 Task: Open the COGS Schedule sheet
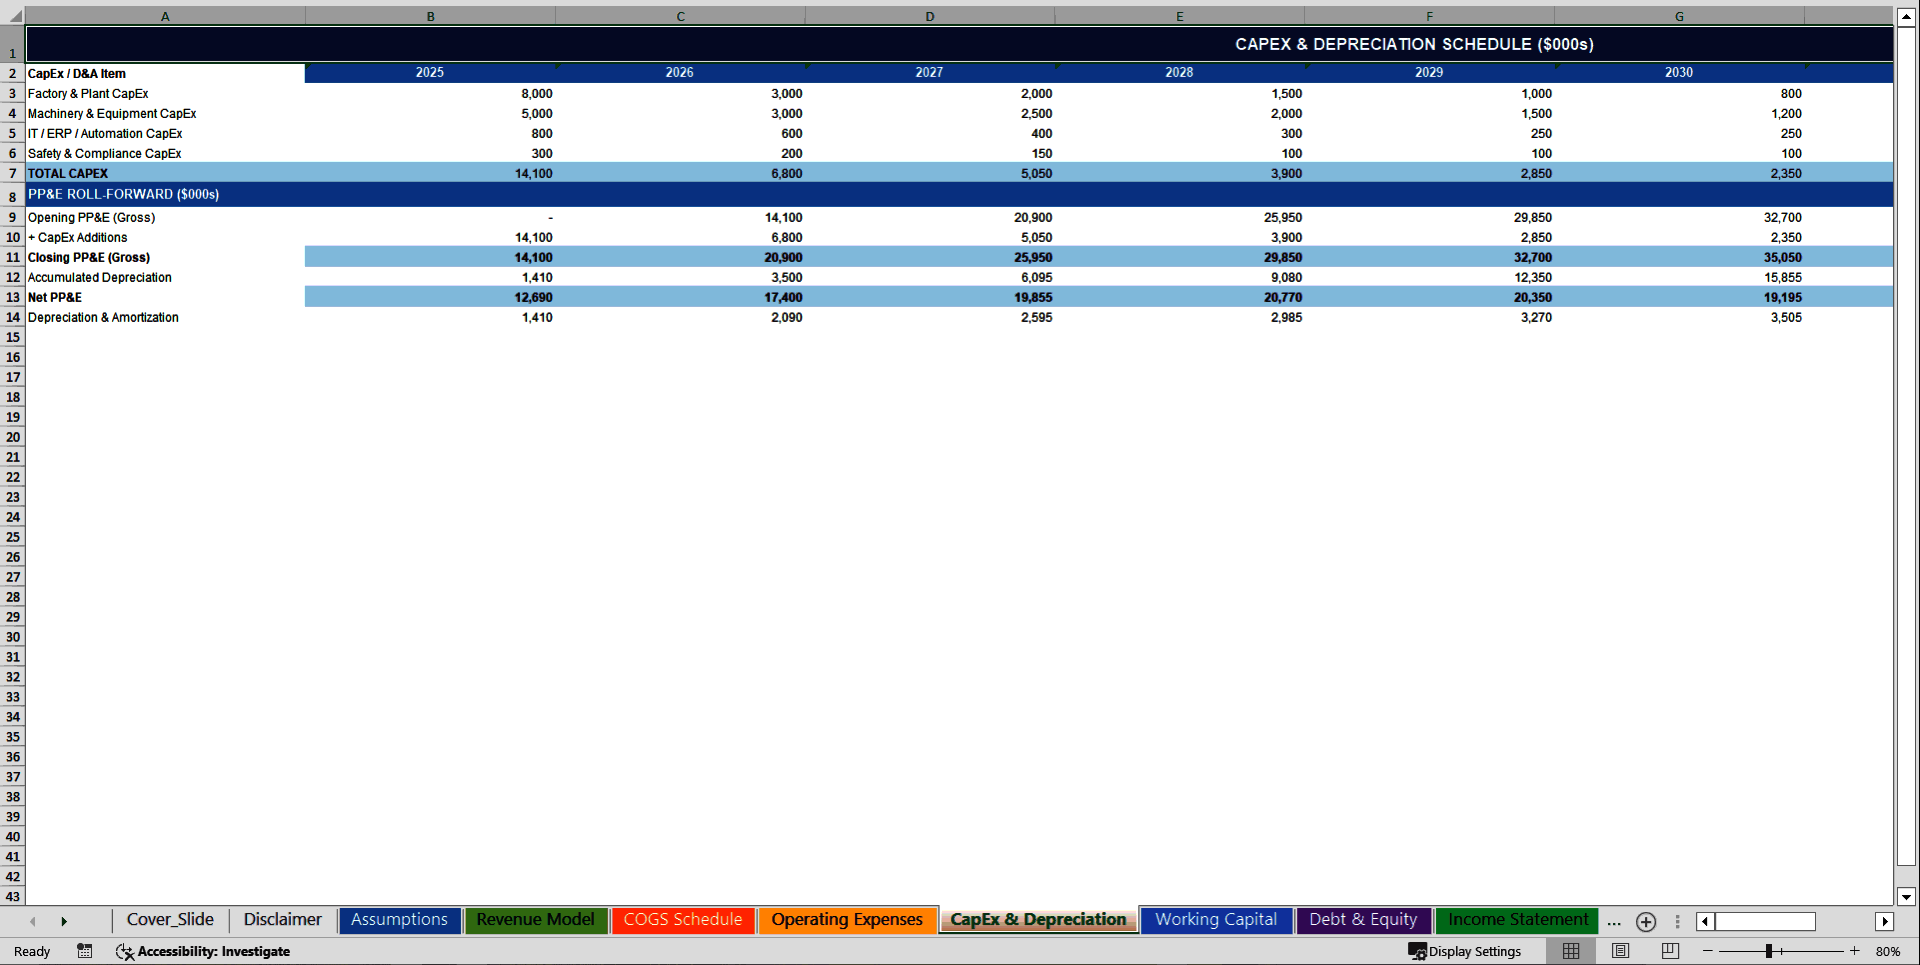coord(683,920)
